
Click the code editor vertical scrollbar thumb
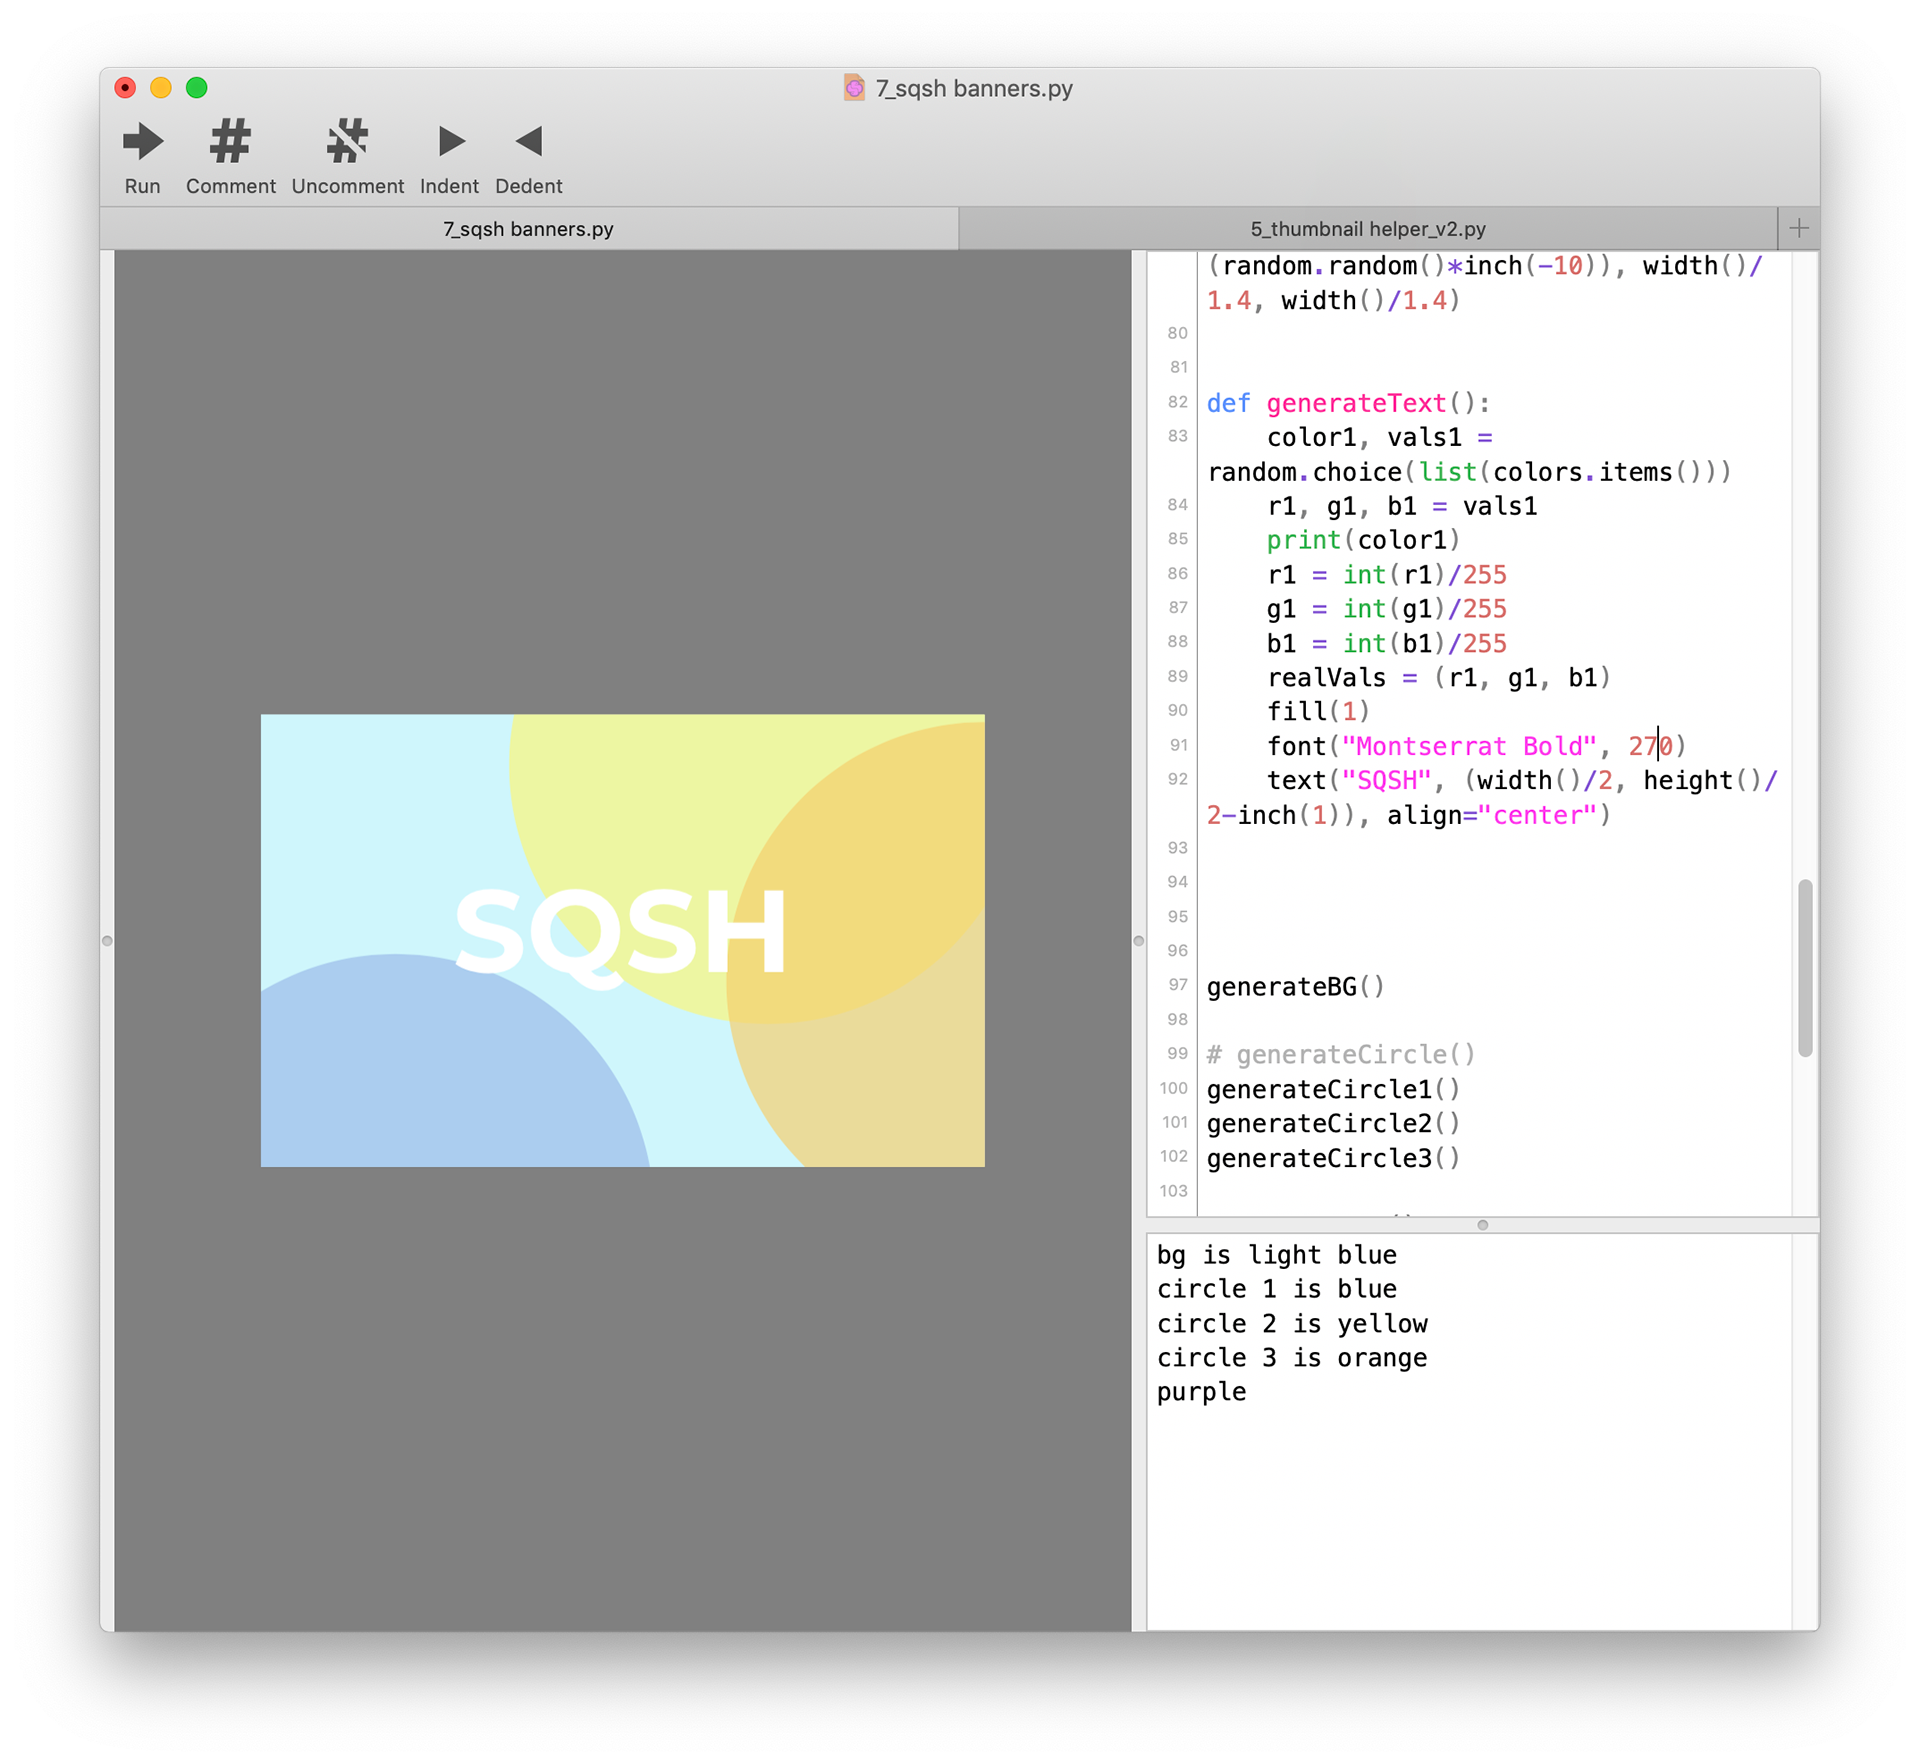point(1805,967)
